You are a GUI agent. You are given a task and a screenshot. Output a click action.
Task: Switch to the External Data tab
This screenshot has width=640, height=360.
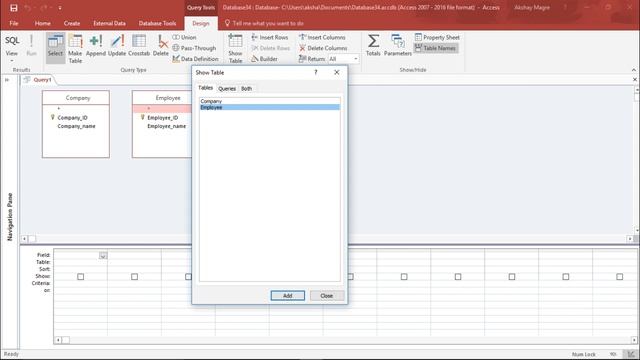coord(109,23)
